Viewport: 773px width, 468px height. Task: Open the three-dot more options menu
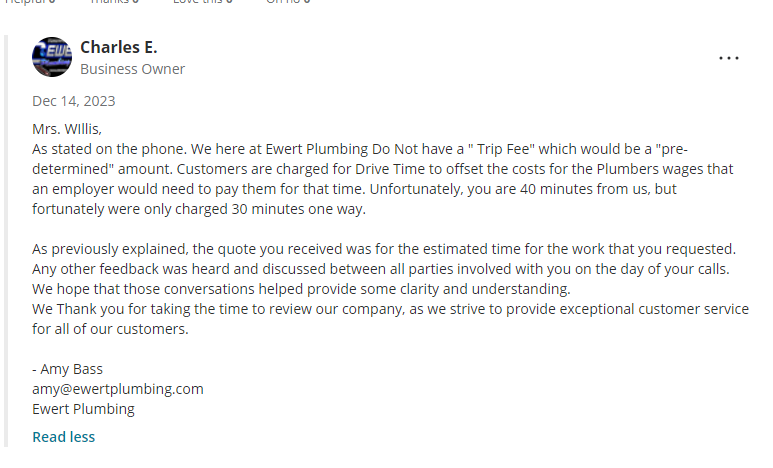click(x=729, y=58)
